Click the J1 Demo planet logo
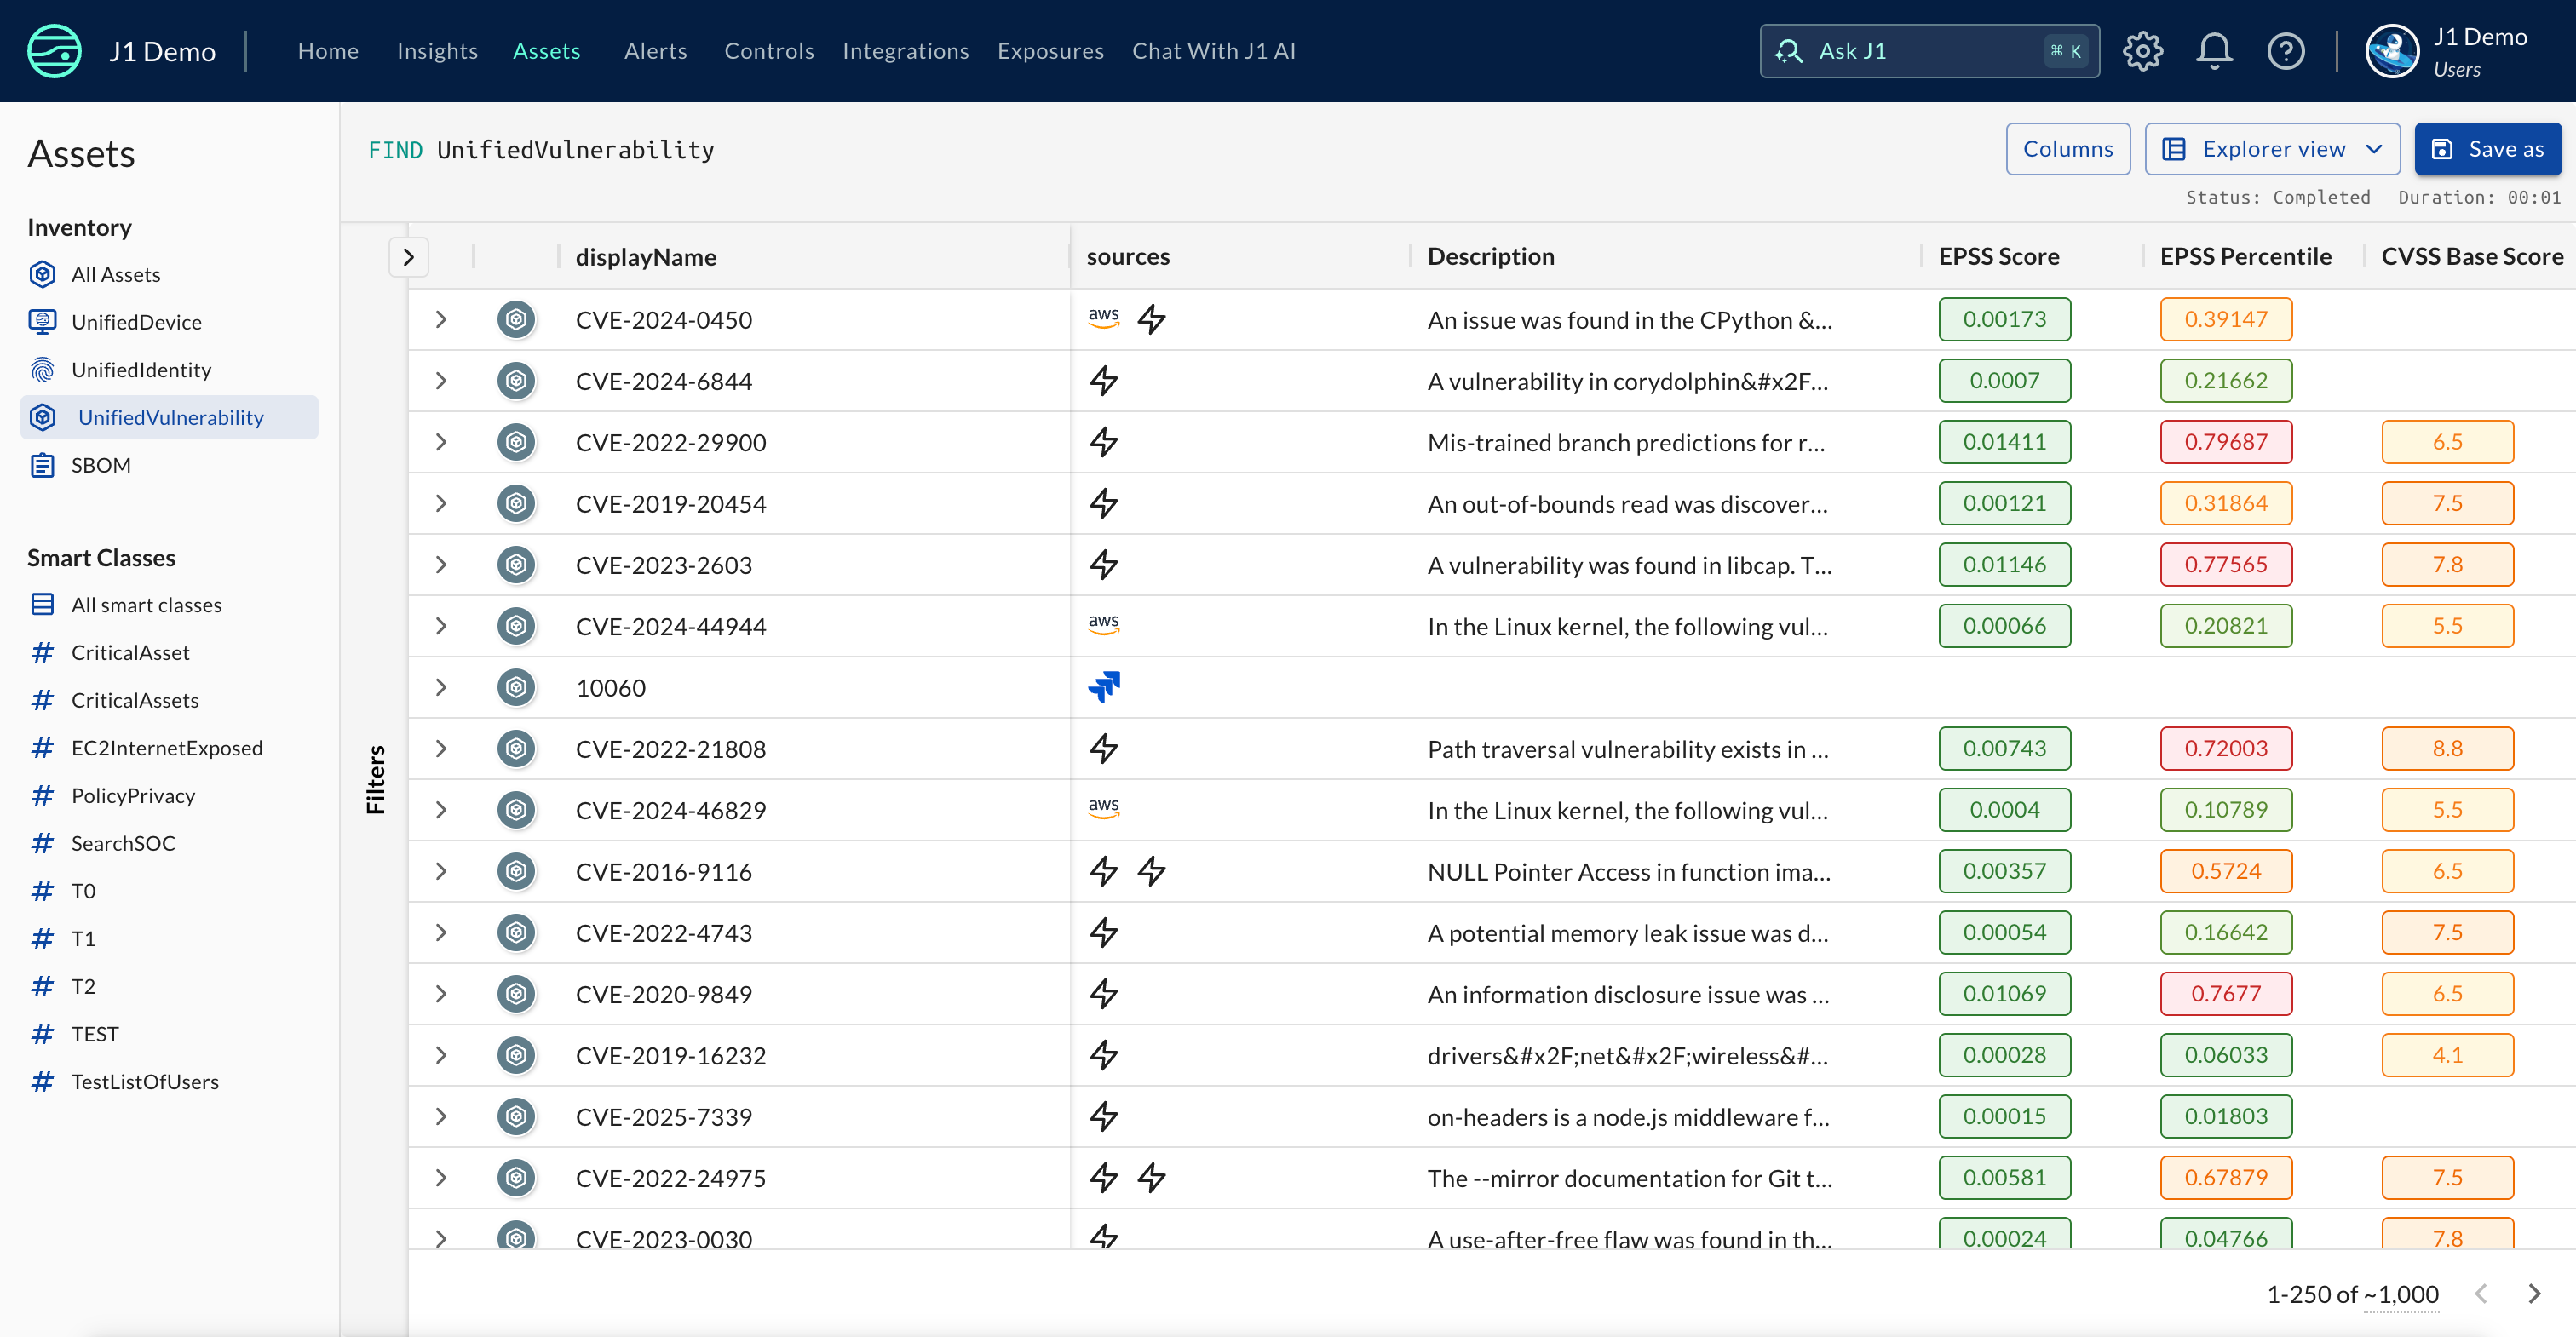Image resolution: width=2576 pixels, height=1337 pixels. (54, 51)
